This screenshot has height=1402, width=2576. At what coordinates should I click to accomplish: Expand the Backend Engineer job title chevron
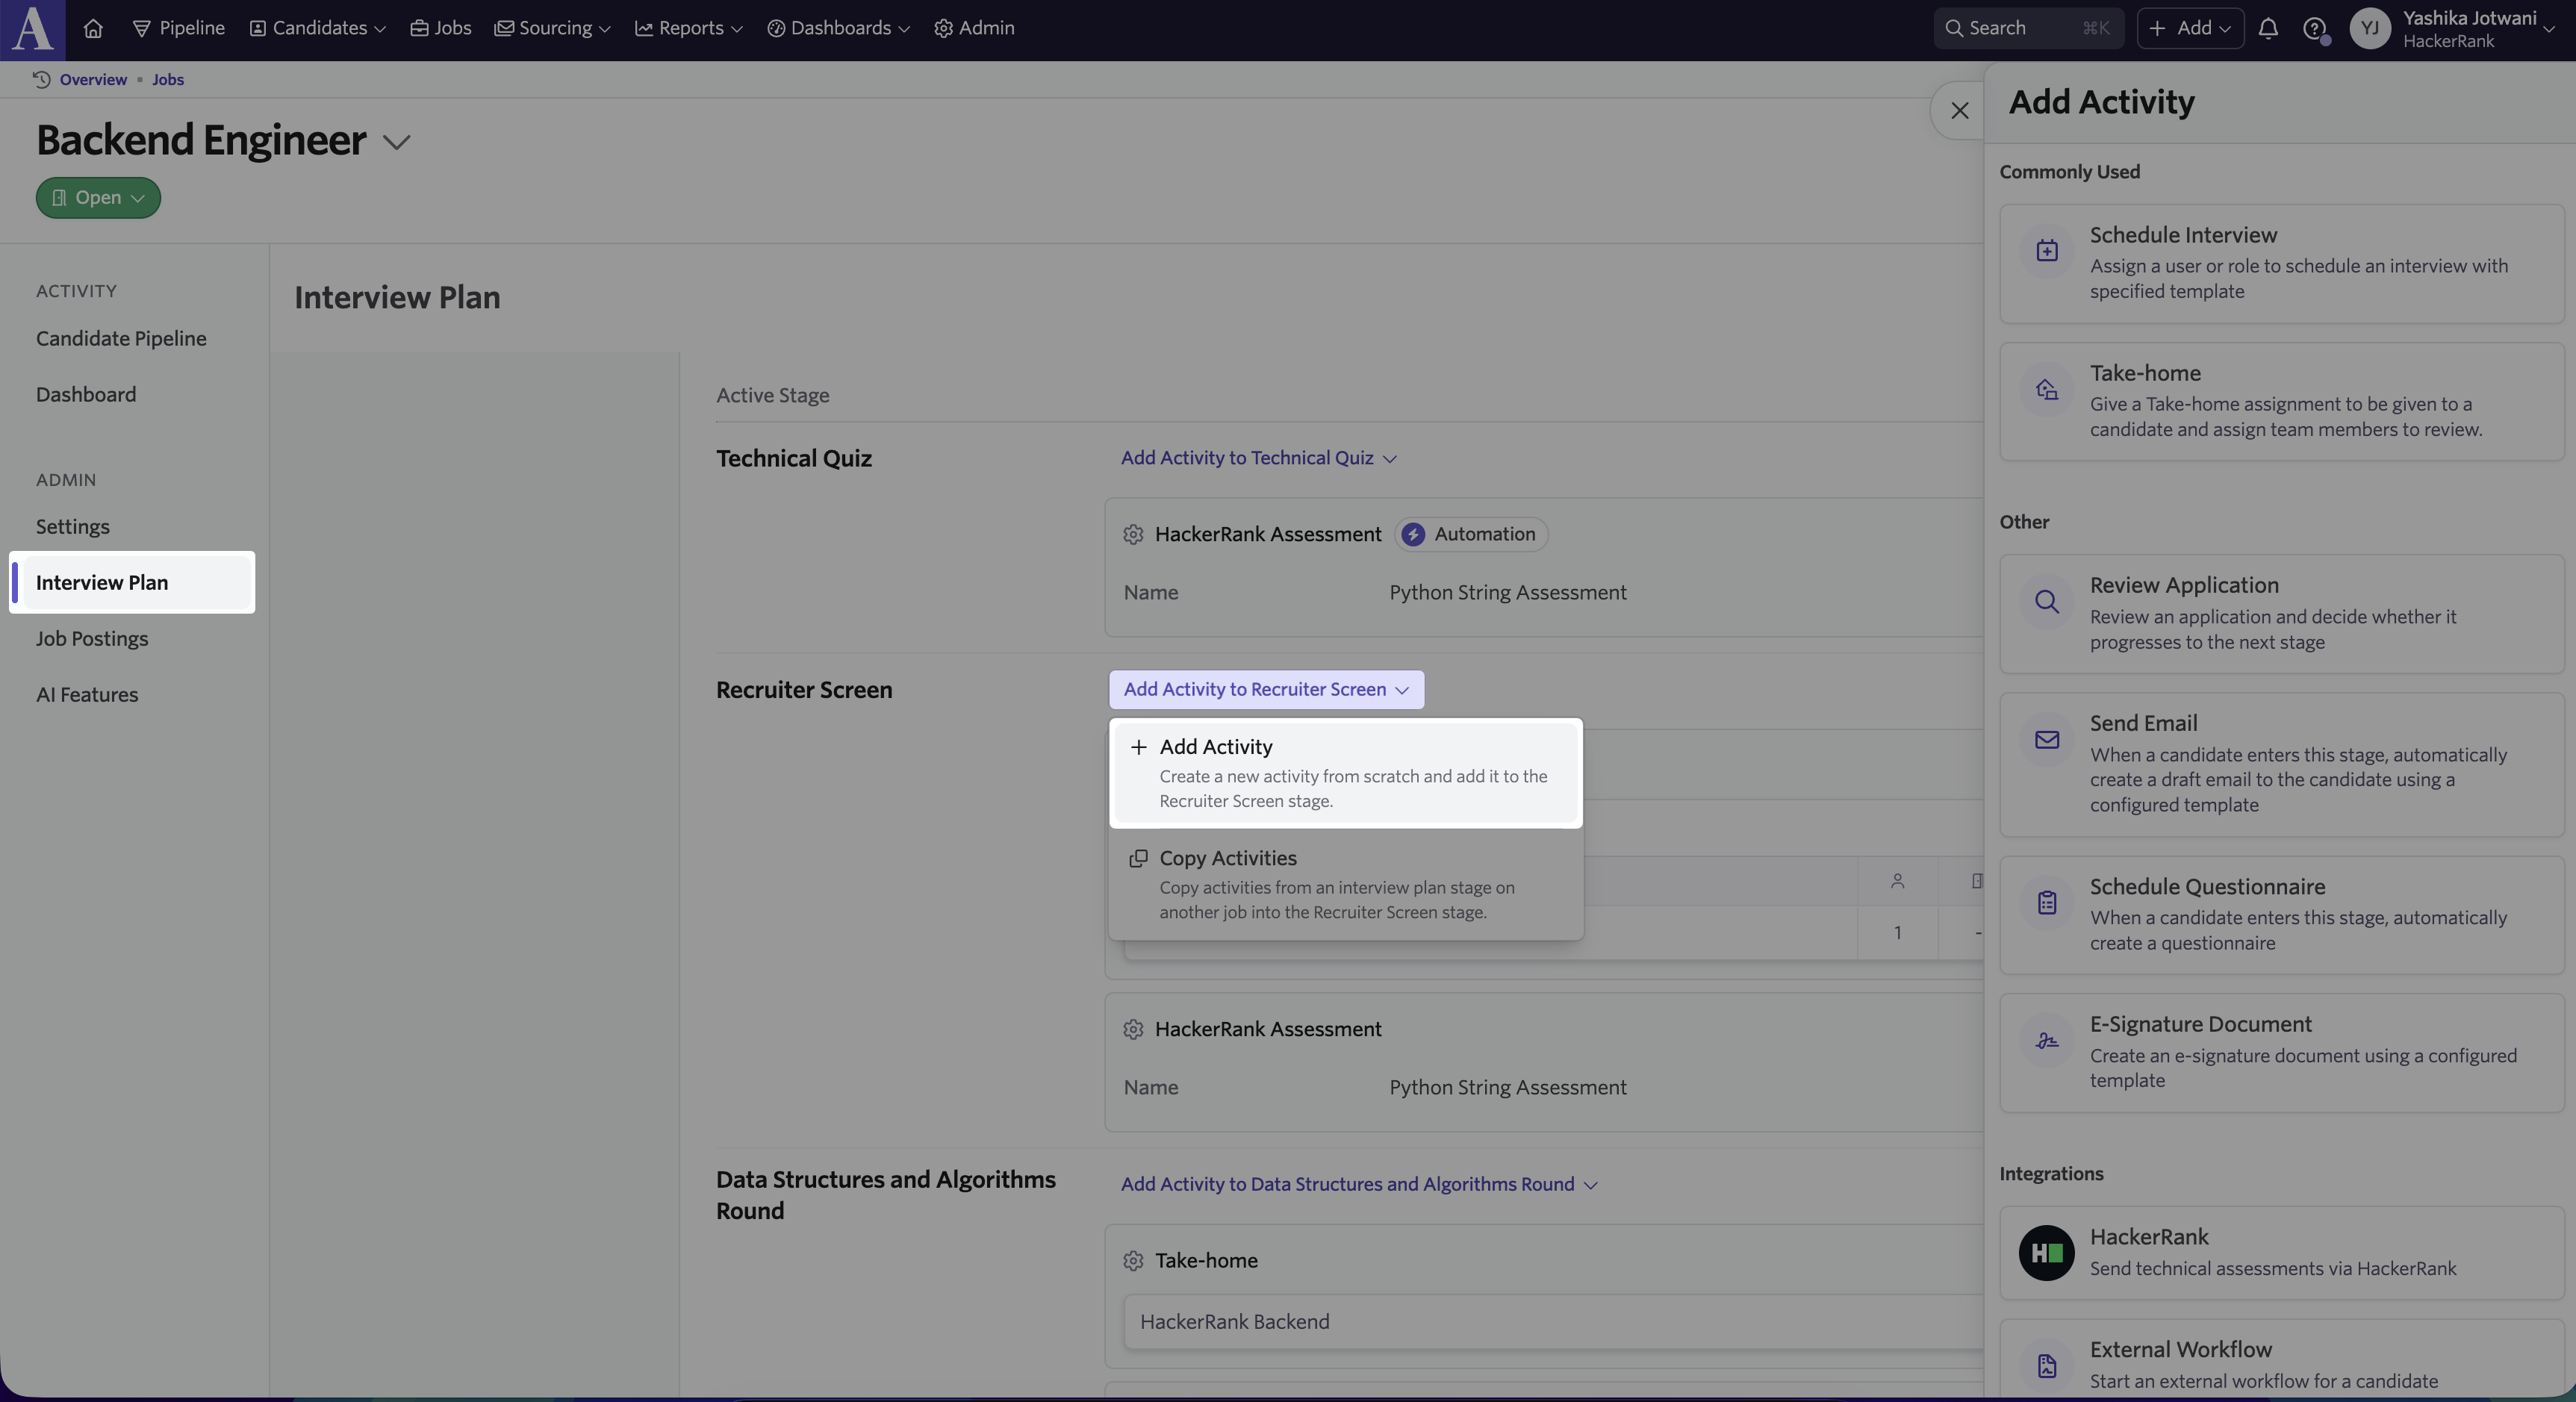(x=397, y=142)
